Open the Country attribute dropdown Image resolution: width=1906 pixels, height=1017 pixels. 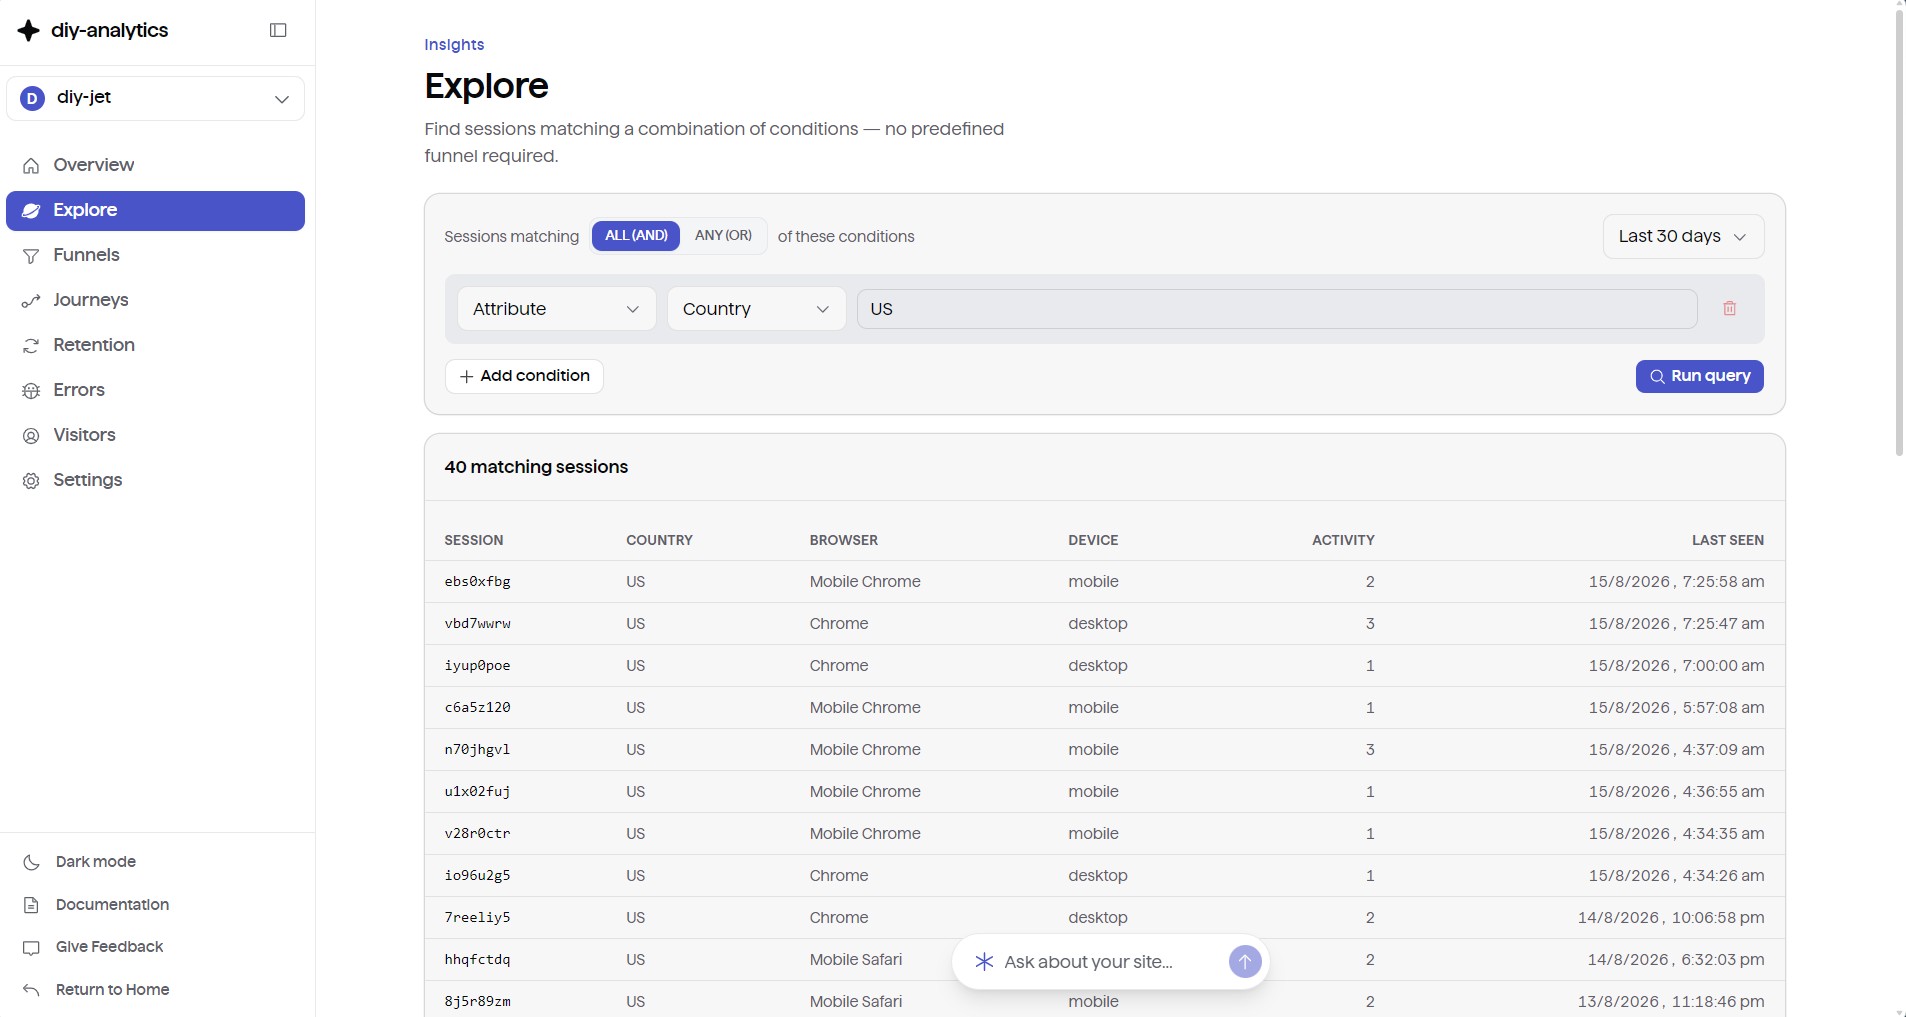point(756,309)
